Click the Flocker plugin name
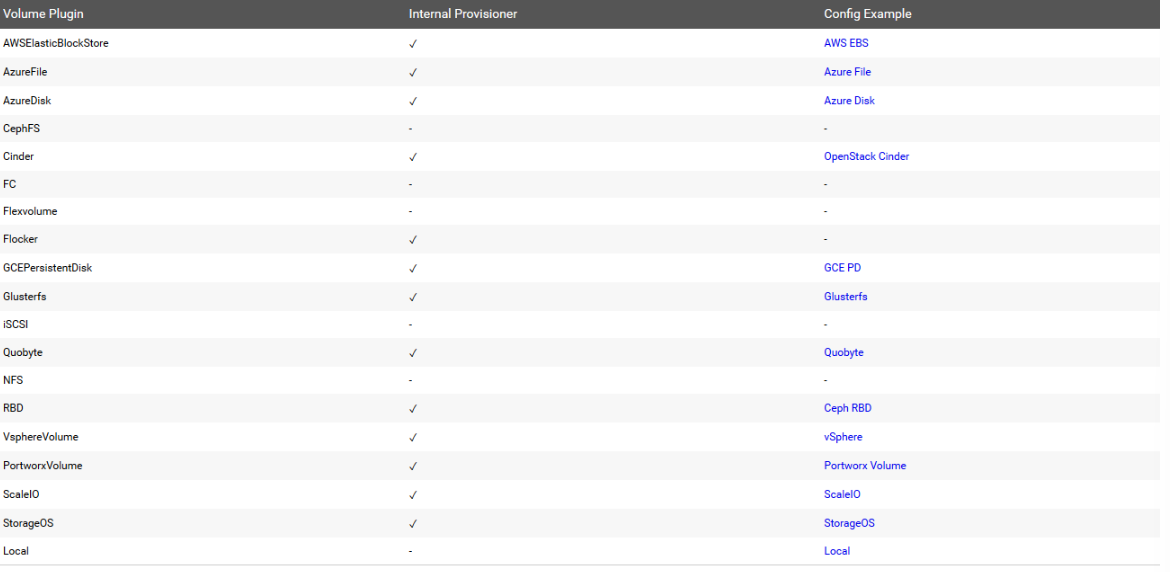The image size is (1170, 572). point(20,239)
